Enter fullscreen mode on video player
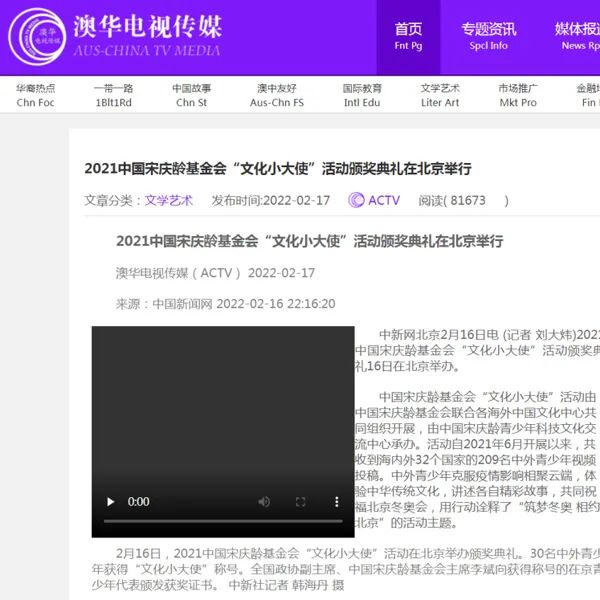 299,501
